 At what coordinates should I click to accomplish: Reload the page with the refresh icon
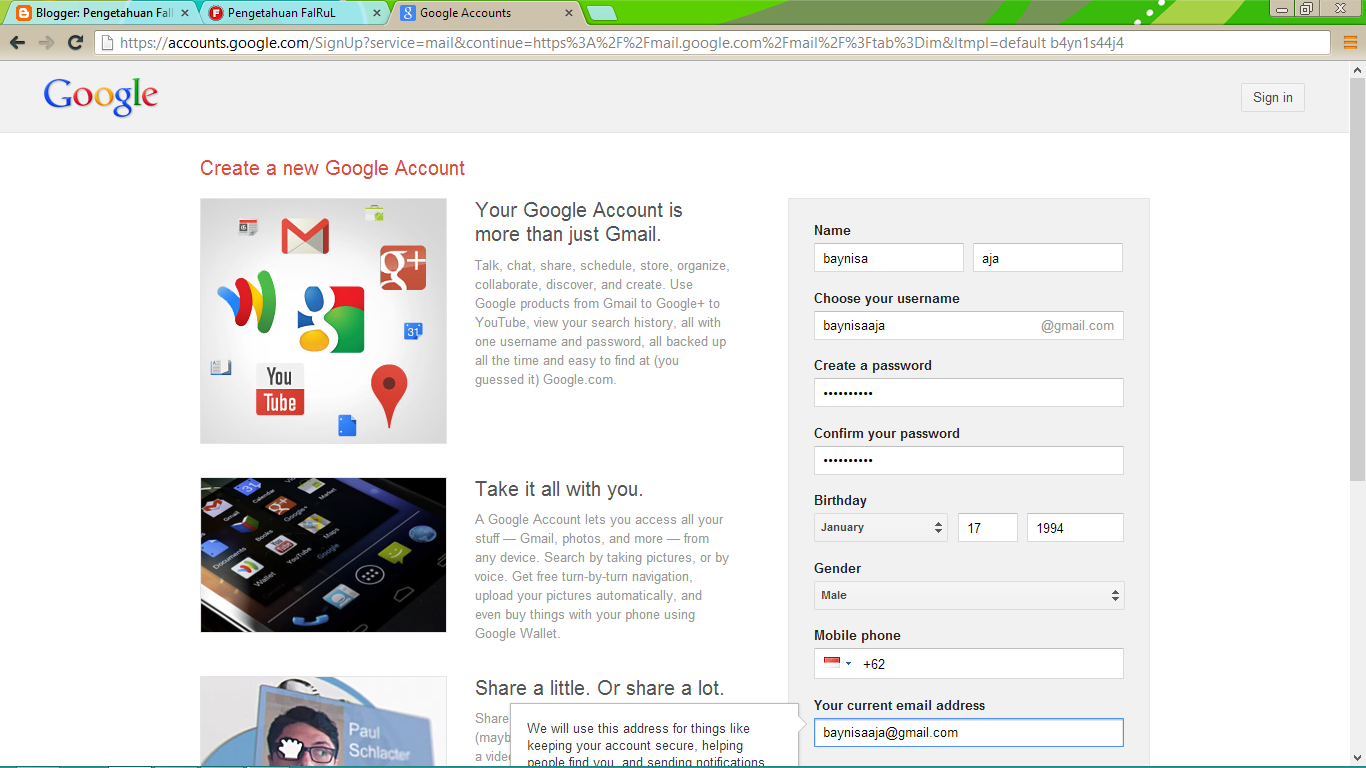[75, 43]
